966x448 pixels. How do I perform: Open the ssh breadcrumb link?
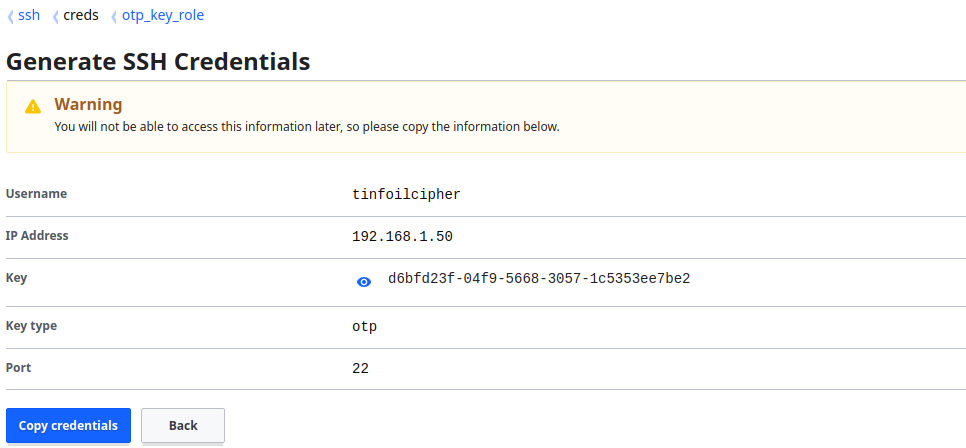pos(29,15)
